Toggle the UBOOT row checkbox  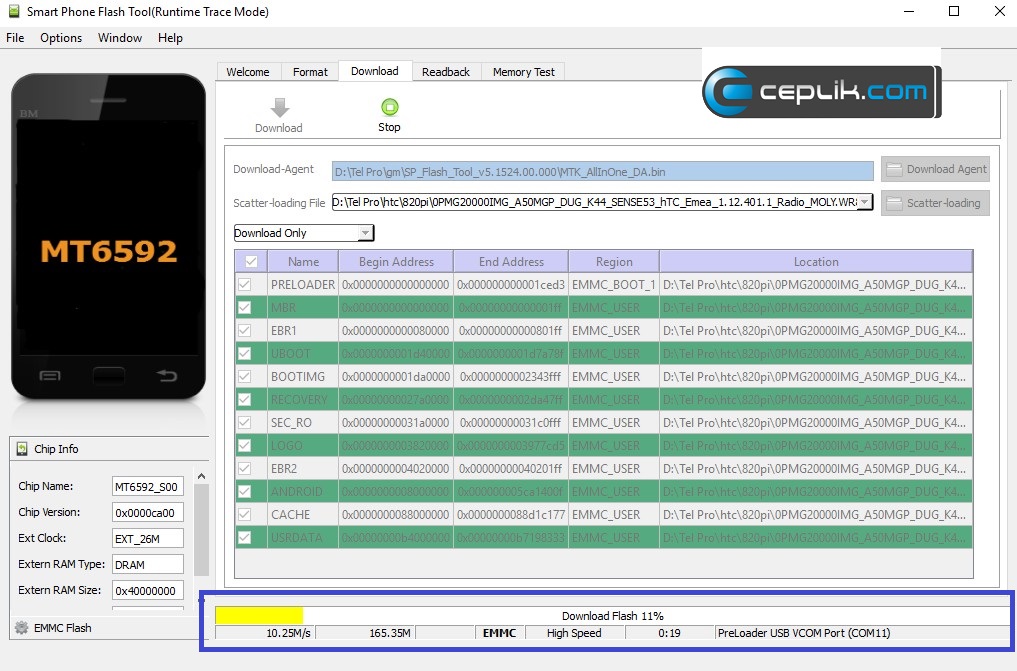[245, 354]
